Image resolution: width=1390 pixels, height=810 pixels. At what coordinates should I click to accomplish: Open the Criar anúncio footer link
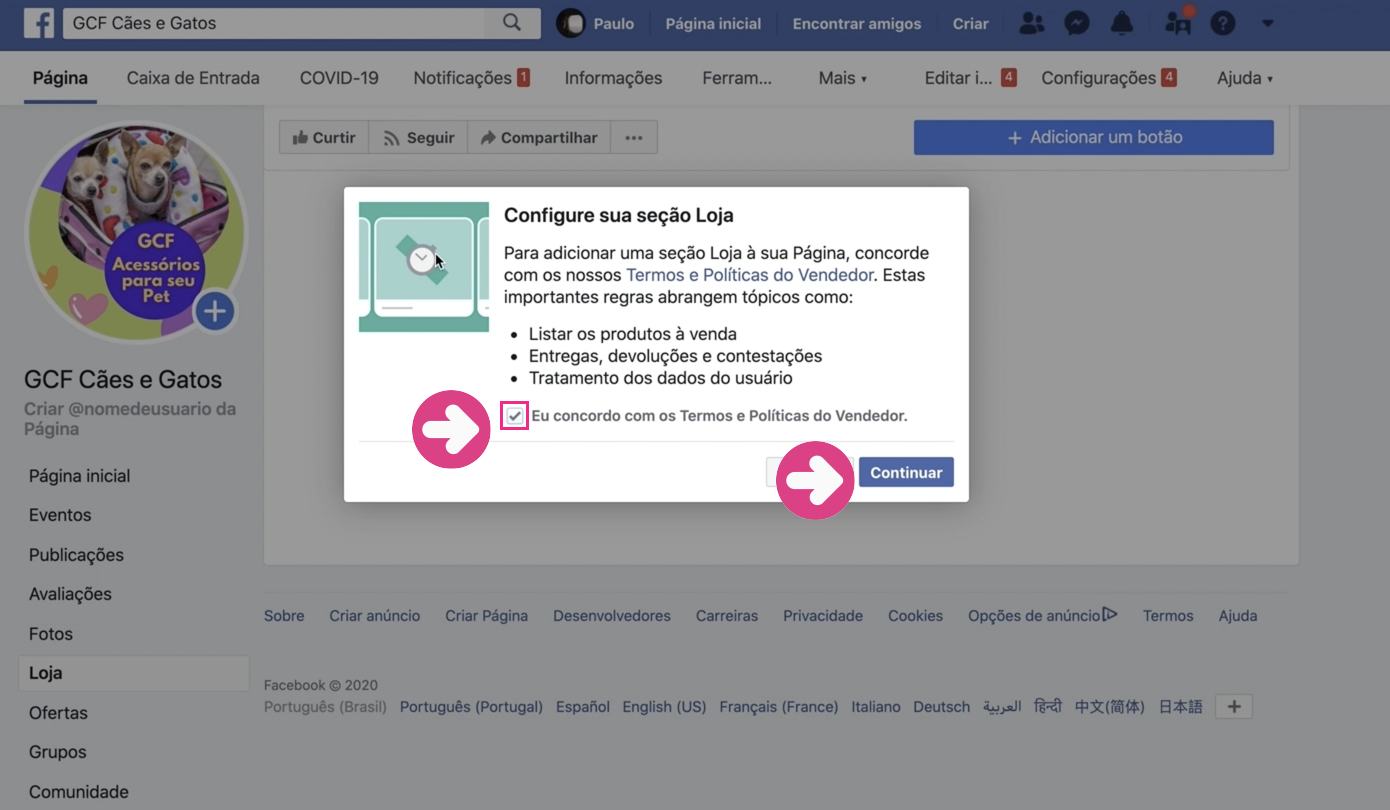tap(375, 616)
